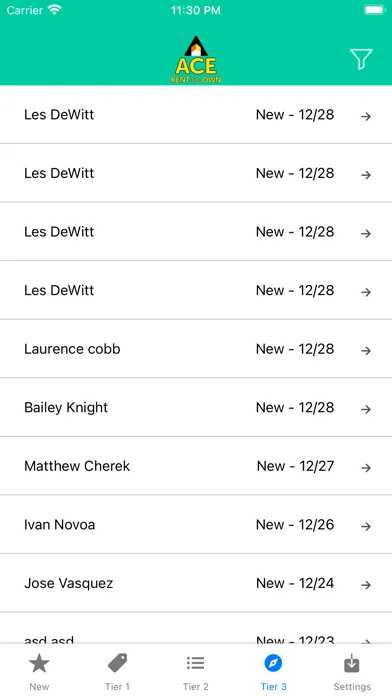The image size is (392, 696).
Task: Tap the ACE Rent to Own logo
Action: tap(196, 59)
